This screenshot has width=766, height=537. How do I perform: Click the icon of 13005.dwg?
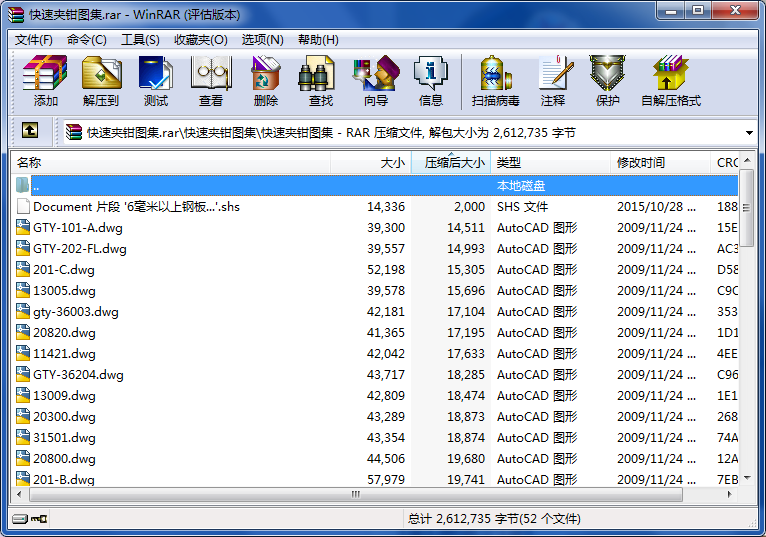22,290
